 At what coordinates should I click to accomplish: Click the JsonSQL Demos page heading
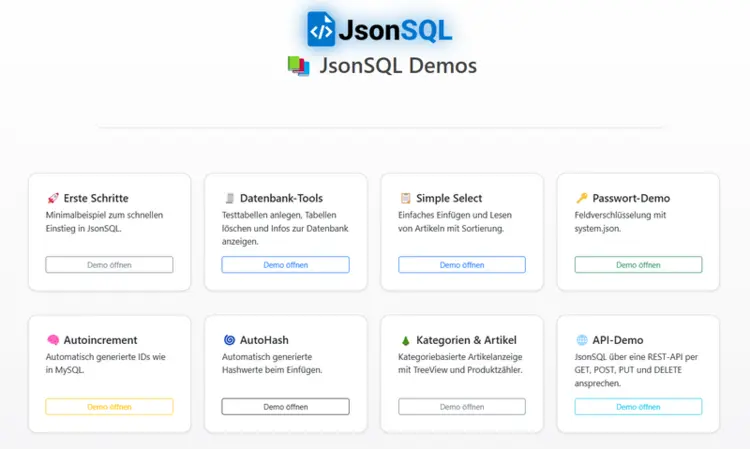tap(397, 66)
